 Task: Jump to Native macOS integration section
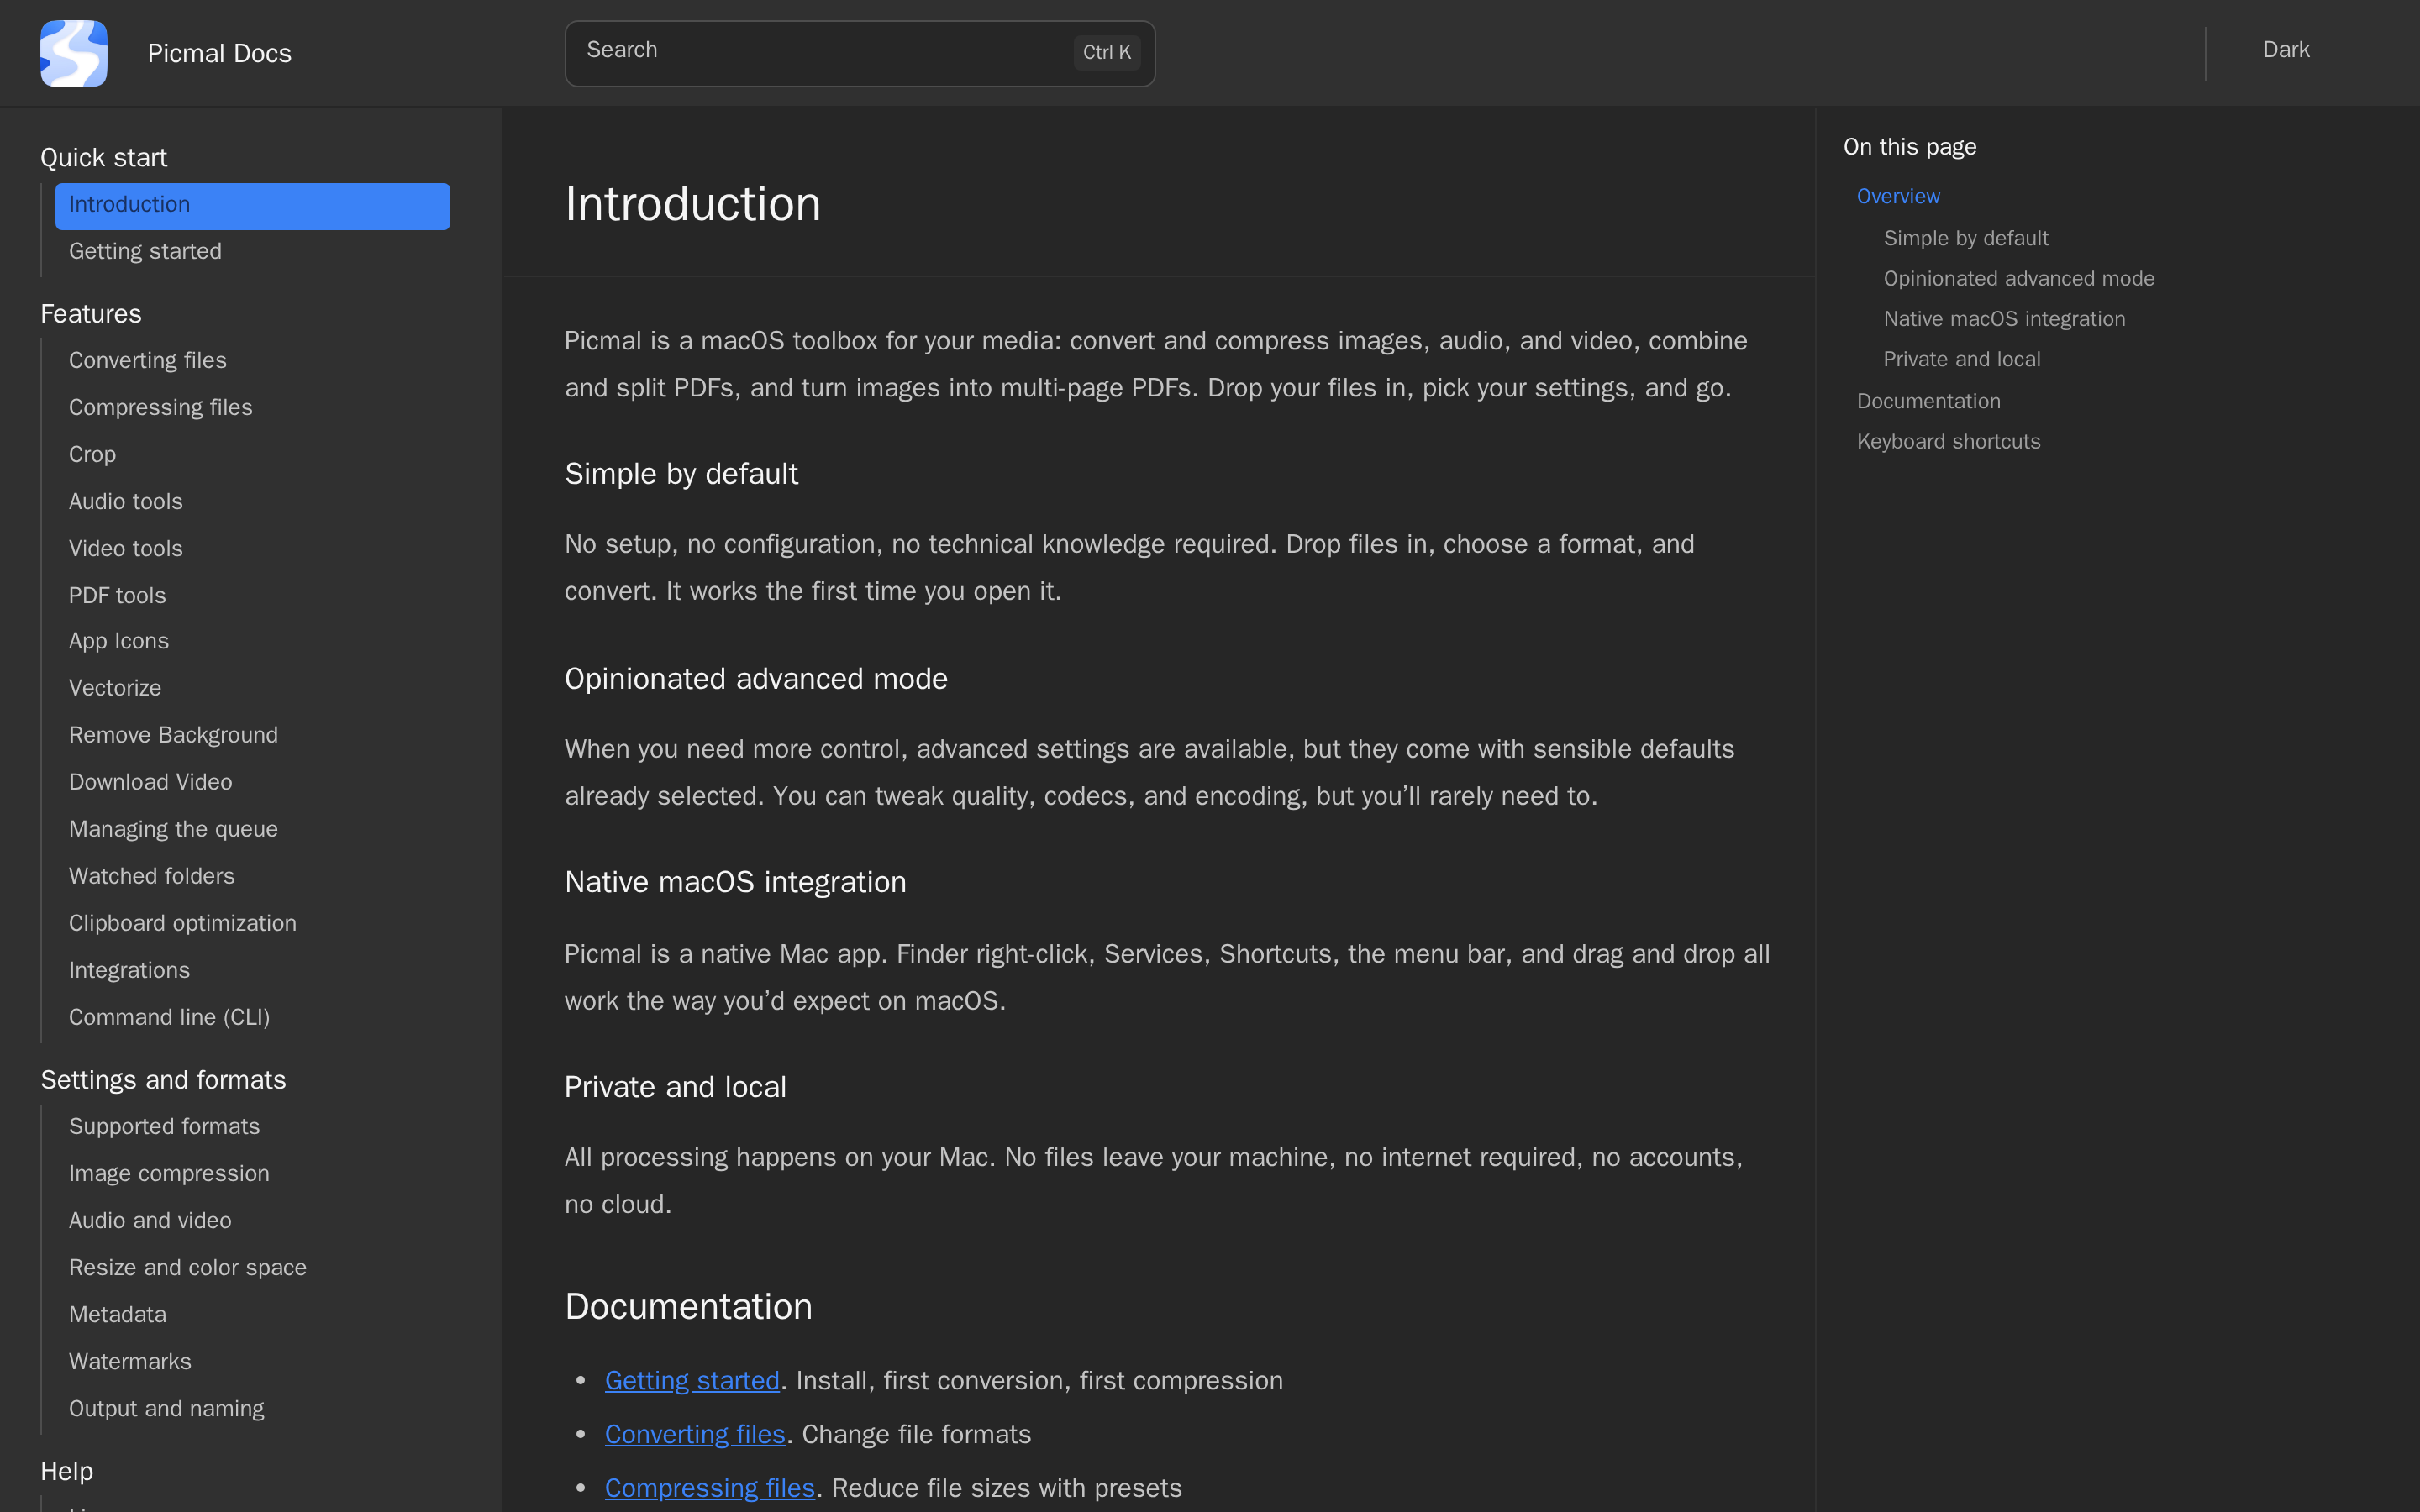2004,319
